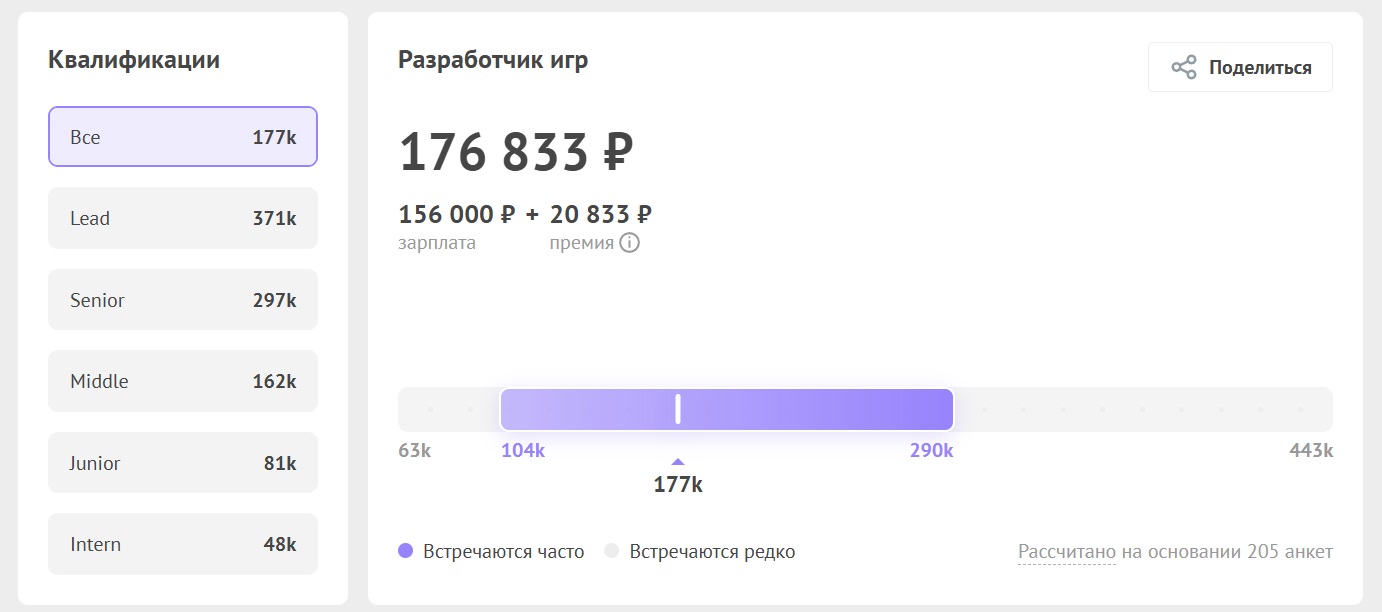Select the Senior qualification filter
Image resolution: width=1382 pixels, height=612 pixels.
[182, 299]
